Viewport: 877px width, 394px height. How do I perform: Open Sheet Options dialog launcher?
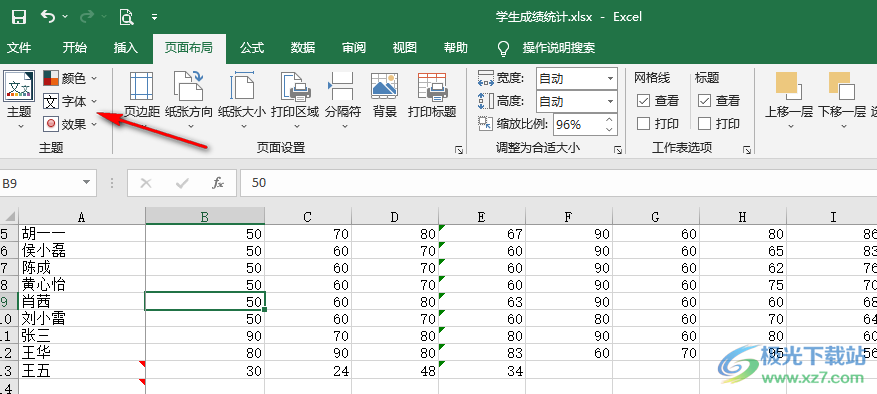[747, 149]
